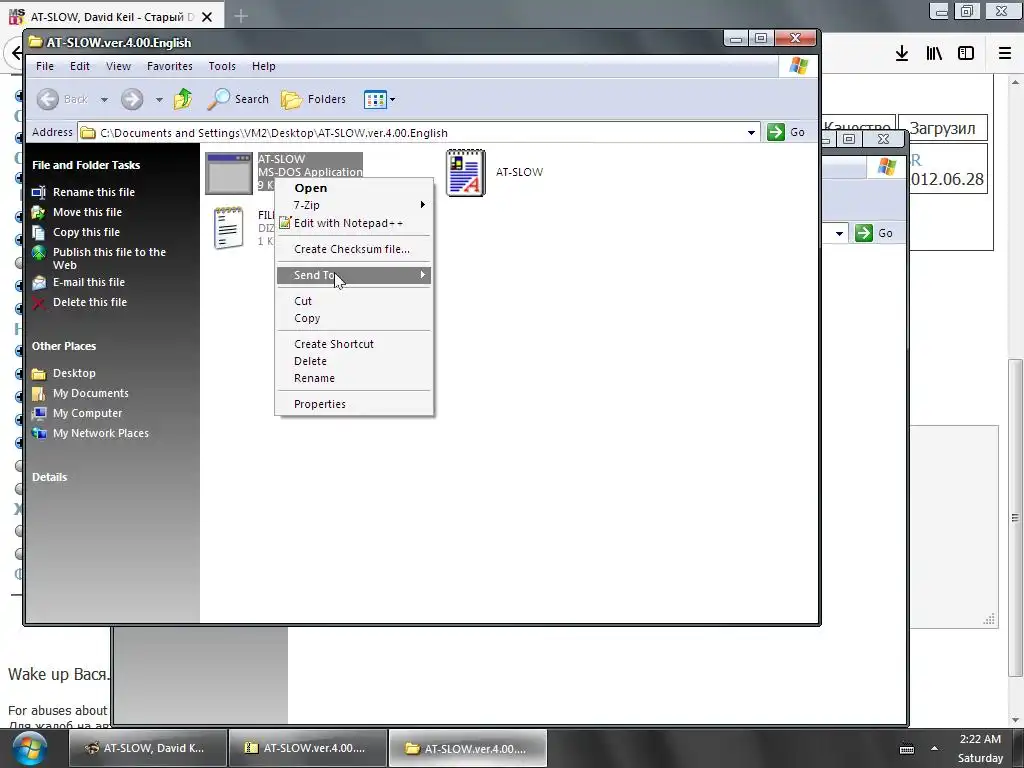Open the Favorites menu

tap(170, 67)
